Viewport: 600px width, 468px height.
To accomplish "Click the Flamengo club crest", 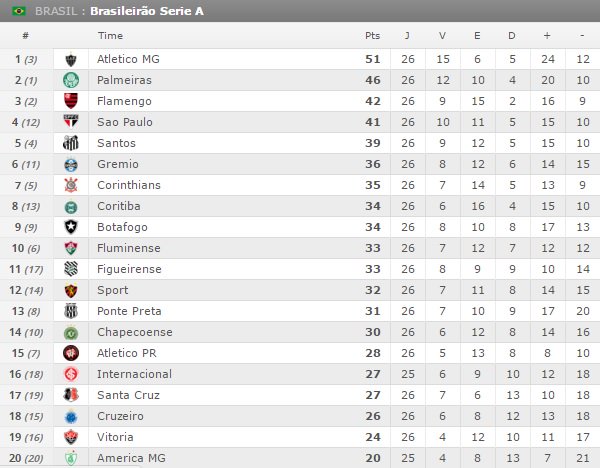I will [x=71, y=101].
